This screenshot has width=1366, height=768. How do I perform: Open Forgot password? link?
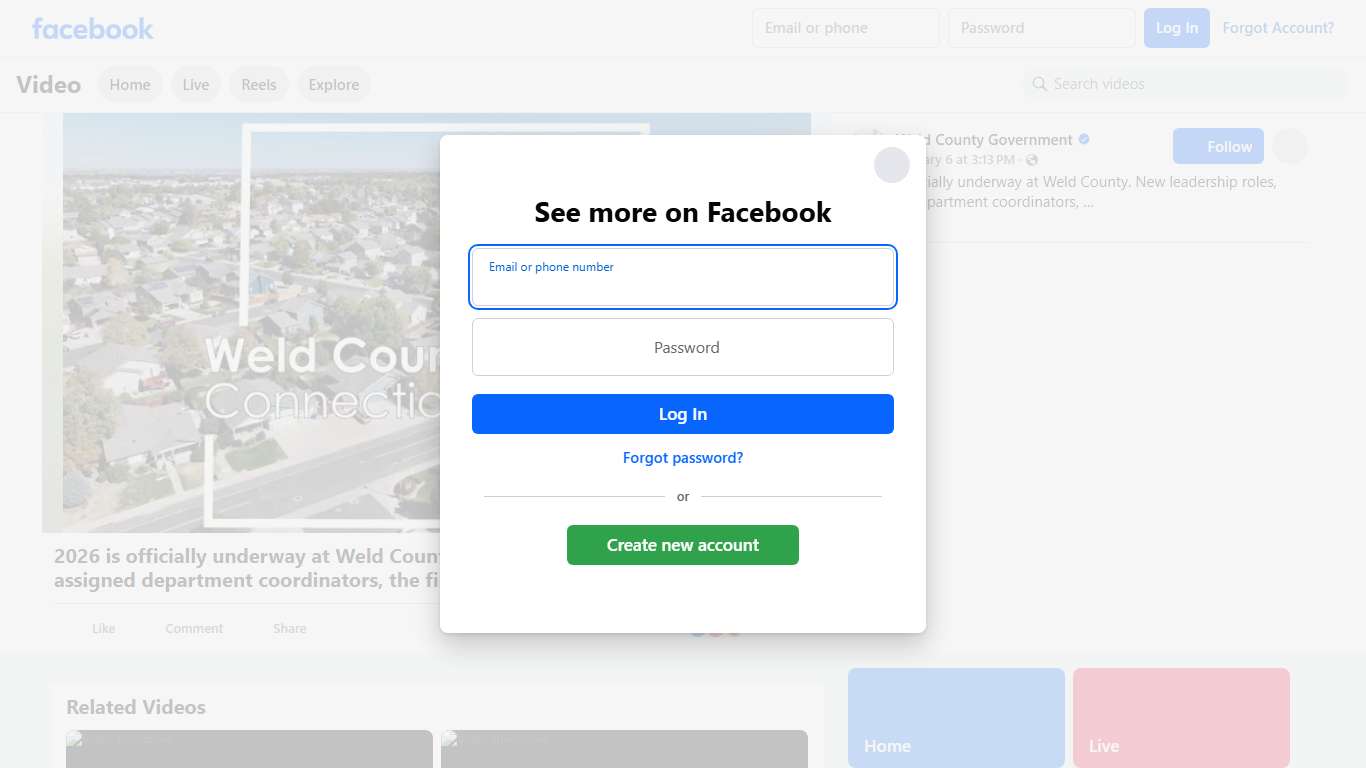point(683,458)
